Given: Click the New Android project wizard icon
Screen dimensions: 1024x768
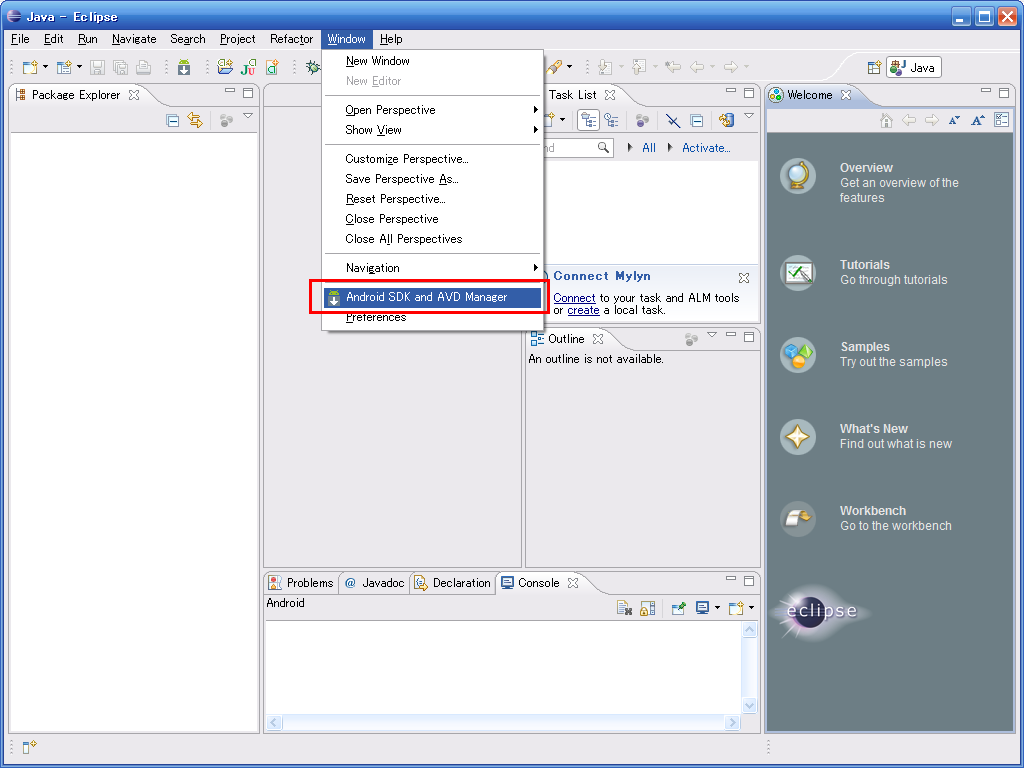Looking at the screenshot, I should click(x=225, y=67).
